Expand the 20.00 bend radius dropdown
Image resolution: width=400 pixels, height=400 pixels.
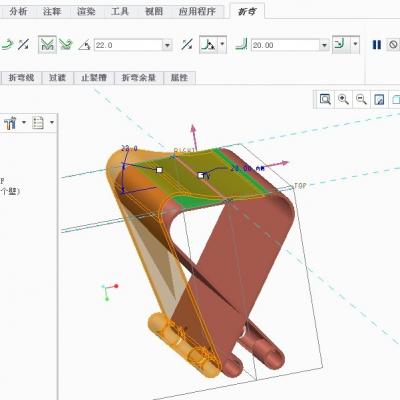pos(324,45)
